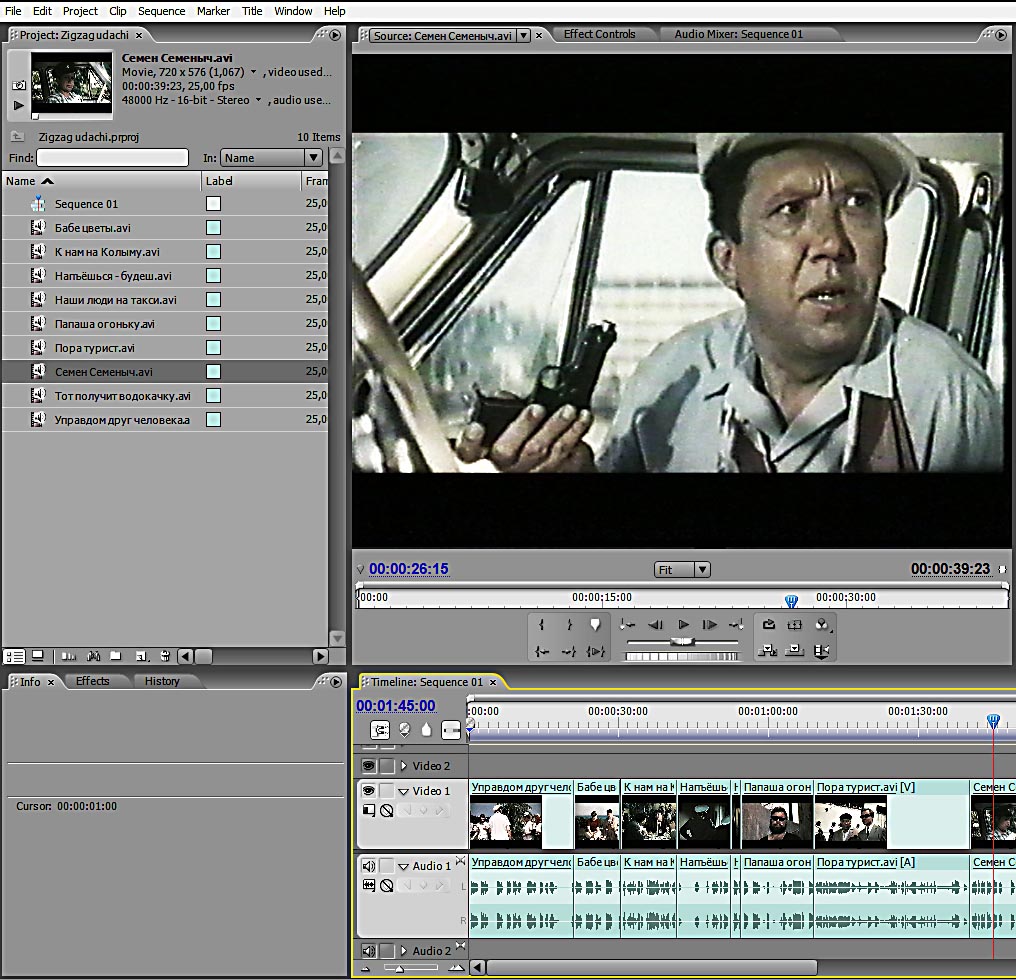Mute Audio 2 track speaker toggle
Viewport: 1016px width, 980px height.
pos(369,951)
